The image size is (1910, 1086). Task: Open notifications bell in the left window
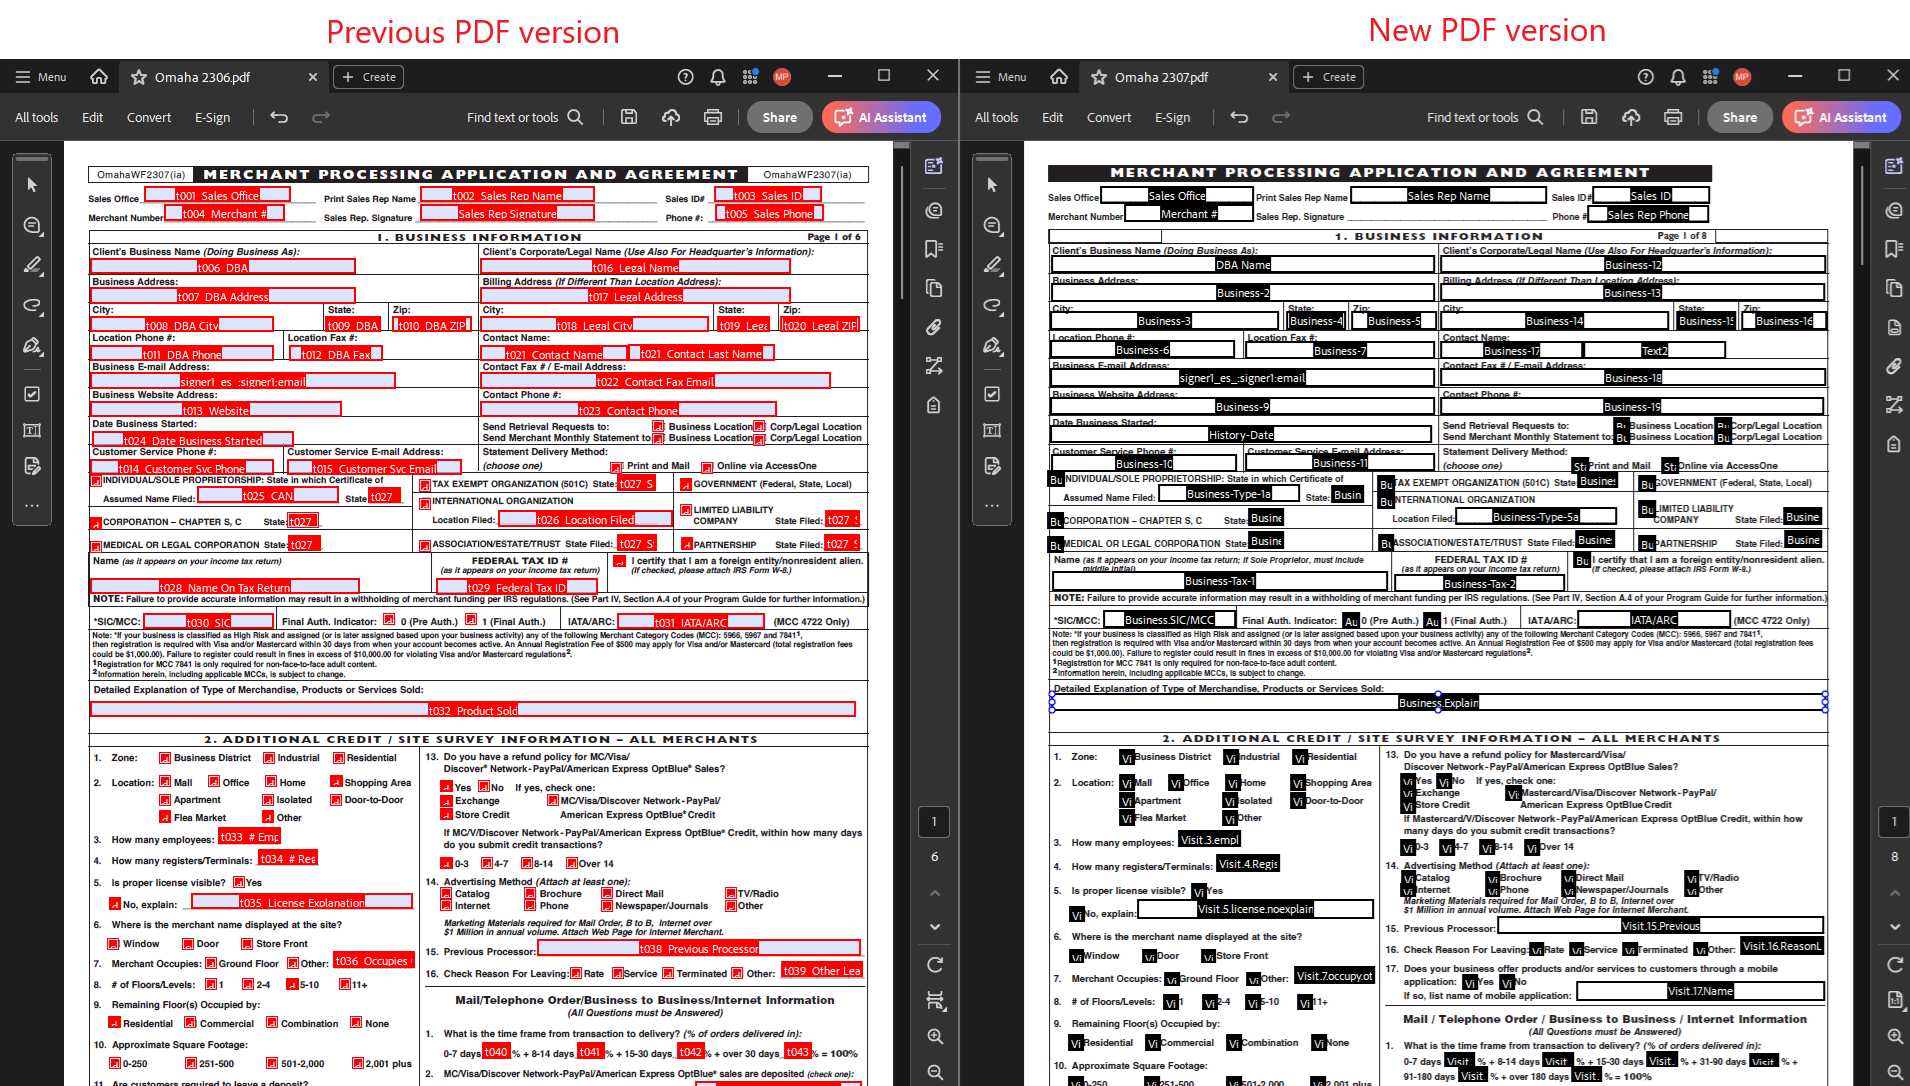pos(718,77)
